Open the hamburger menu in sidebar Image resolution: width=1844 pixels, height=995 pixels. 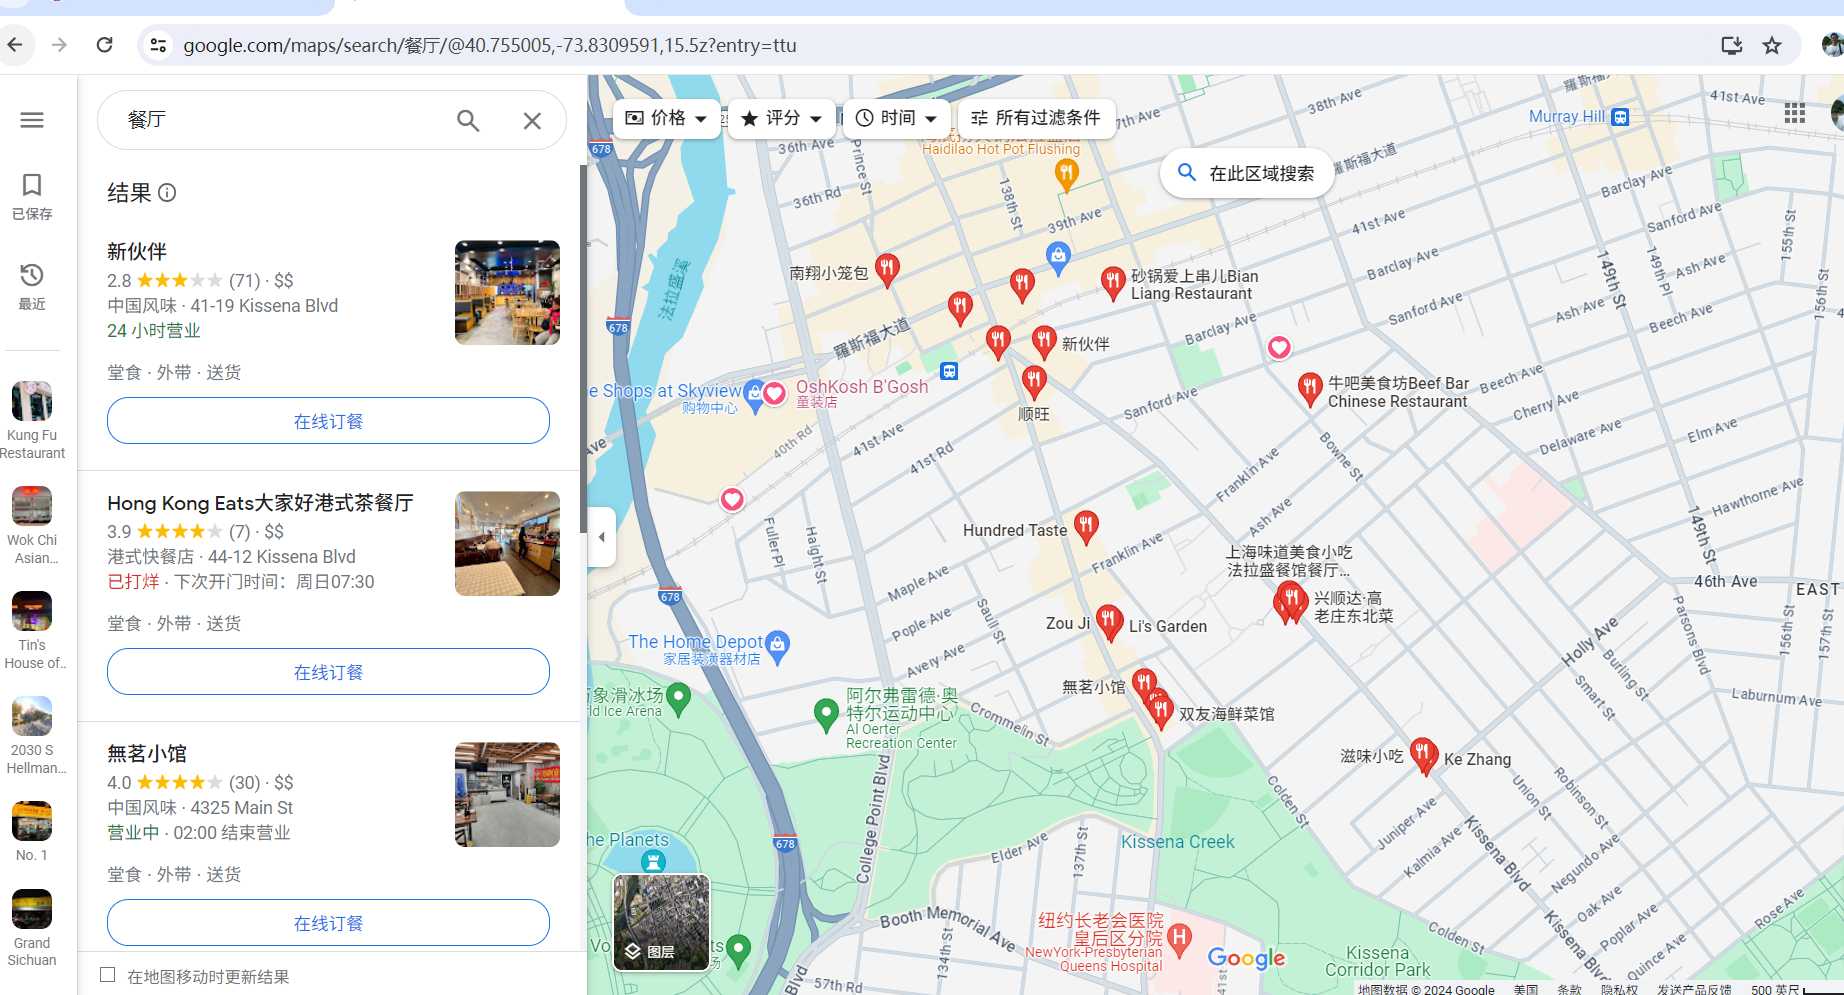pyautogui.click(x=32, y=120)
